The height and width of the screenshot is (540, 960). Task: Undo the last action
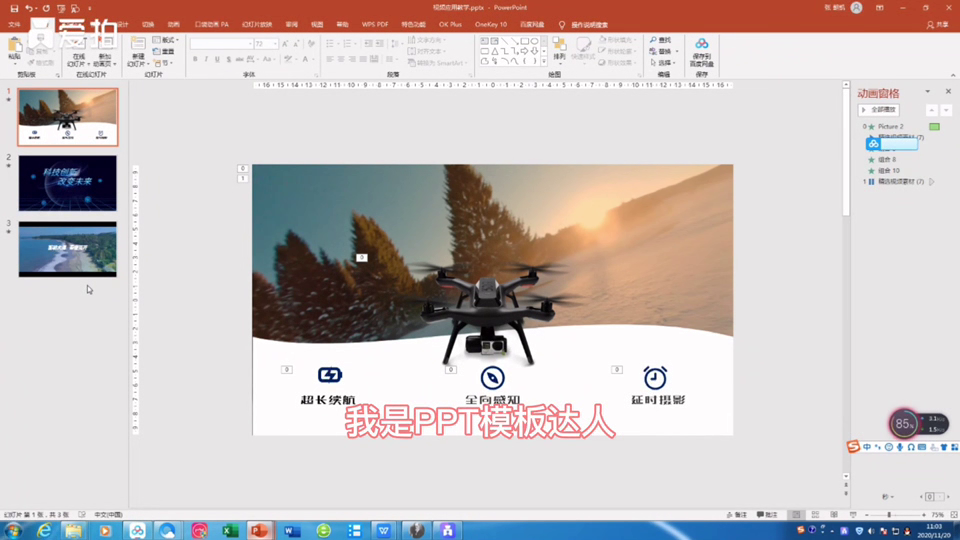tap(28, 8)
